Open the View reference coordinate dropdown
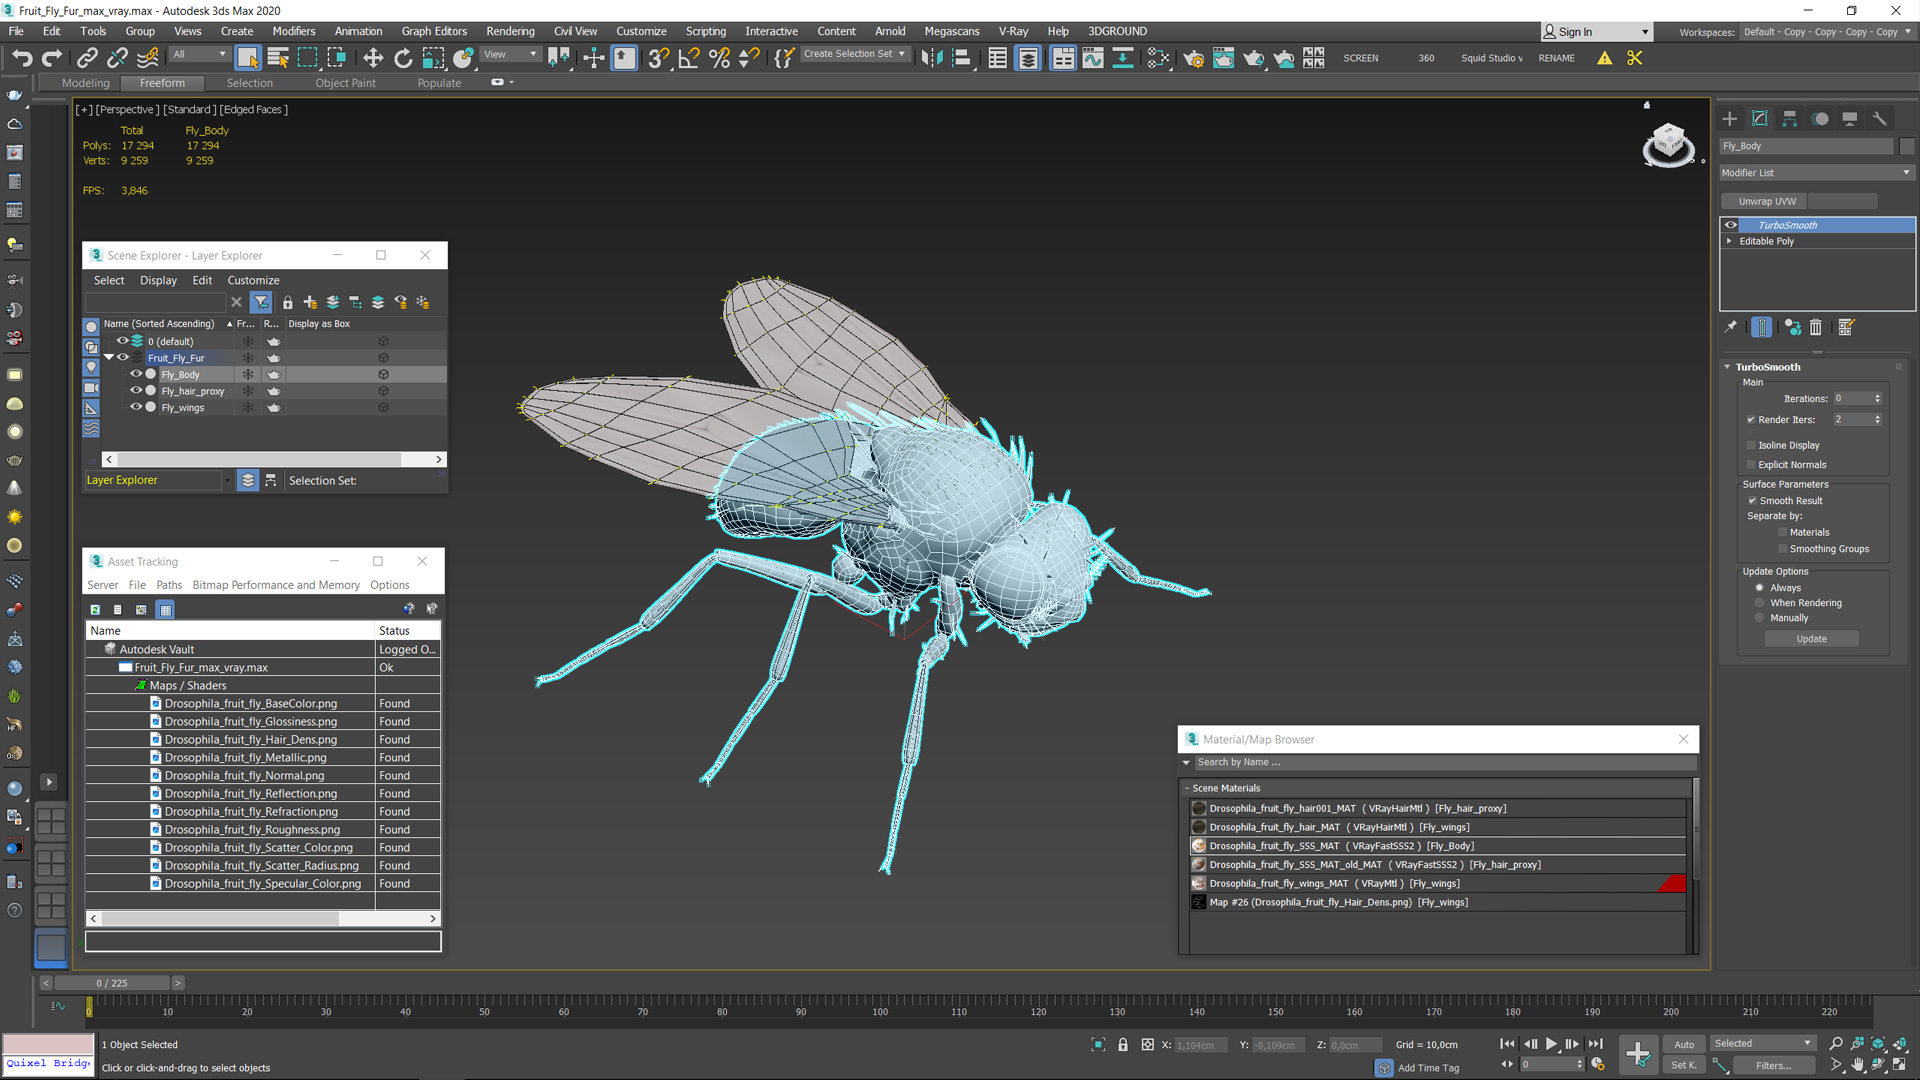Image resolution: width=1920 pixels, height=1080 pixels. (x=510, y=55)
